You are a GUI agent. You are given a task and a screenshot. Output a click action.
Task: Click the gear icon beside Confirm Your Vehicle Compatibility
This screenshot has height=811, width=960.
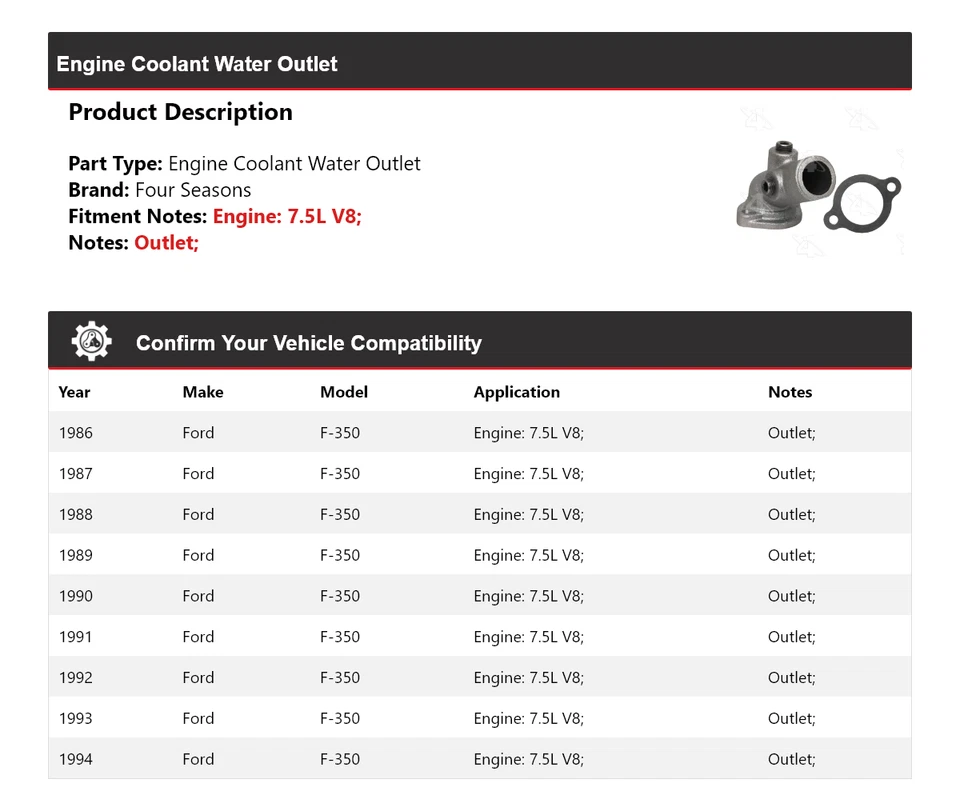(91, 342)
